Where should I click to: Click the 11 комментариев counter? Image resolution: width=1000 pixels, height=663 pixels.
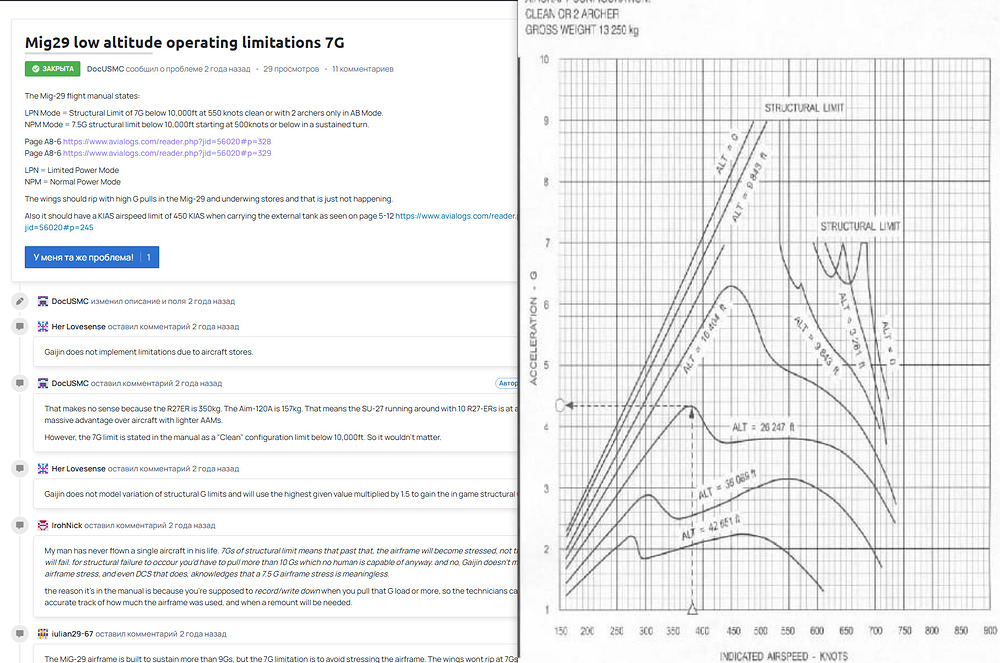click(x=363, y=69)
